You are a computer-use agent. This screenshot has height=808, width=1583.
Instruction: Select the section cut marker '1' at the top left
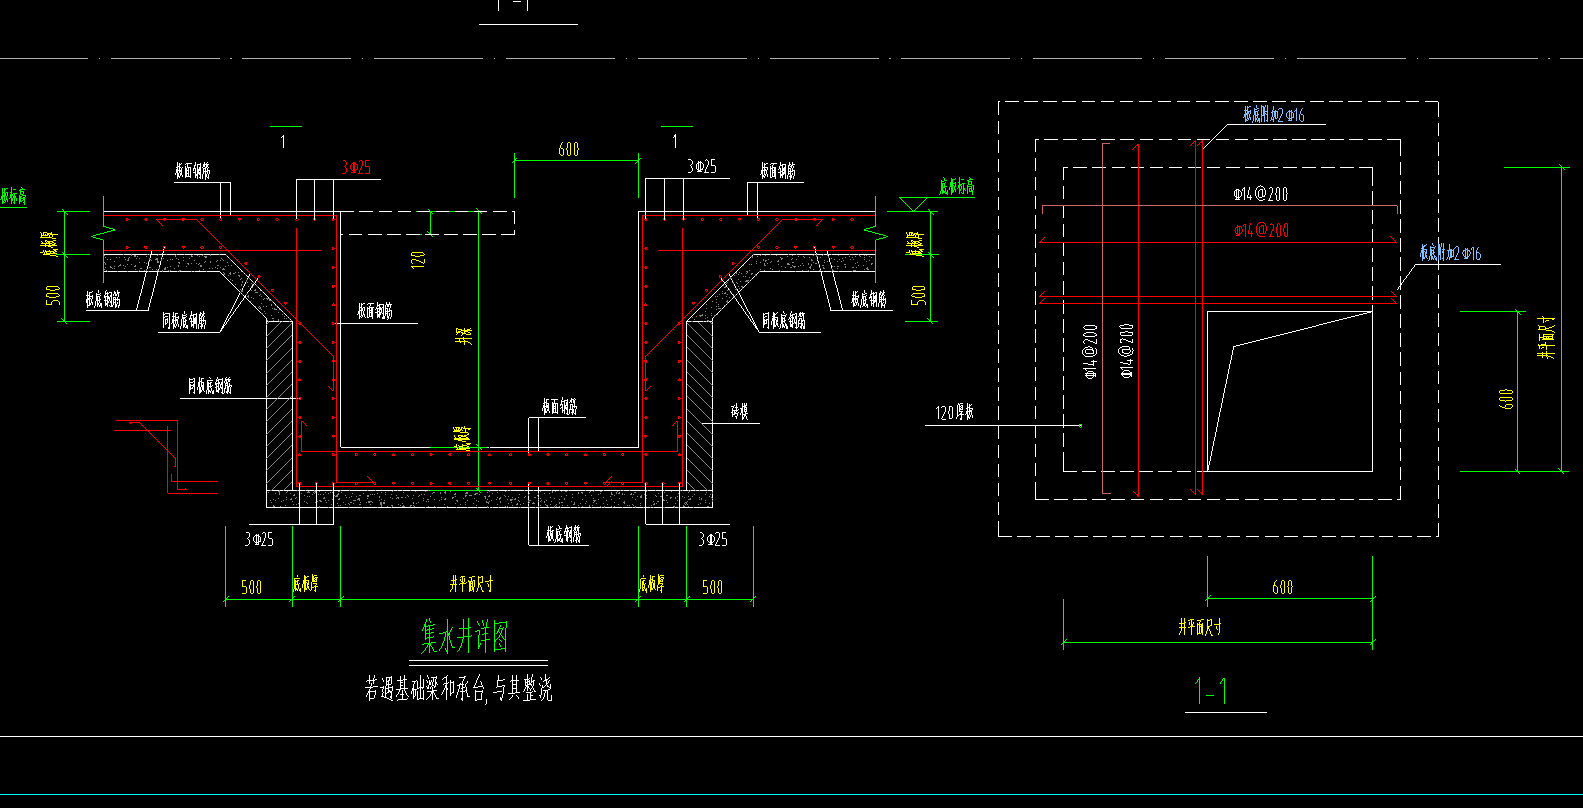pos(283,142)
